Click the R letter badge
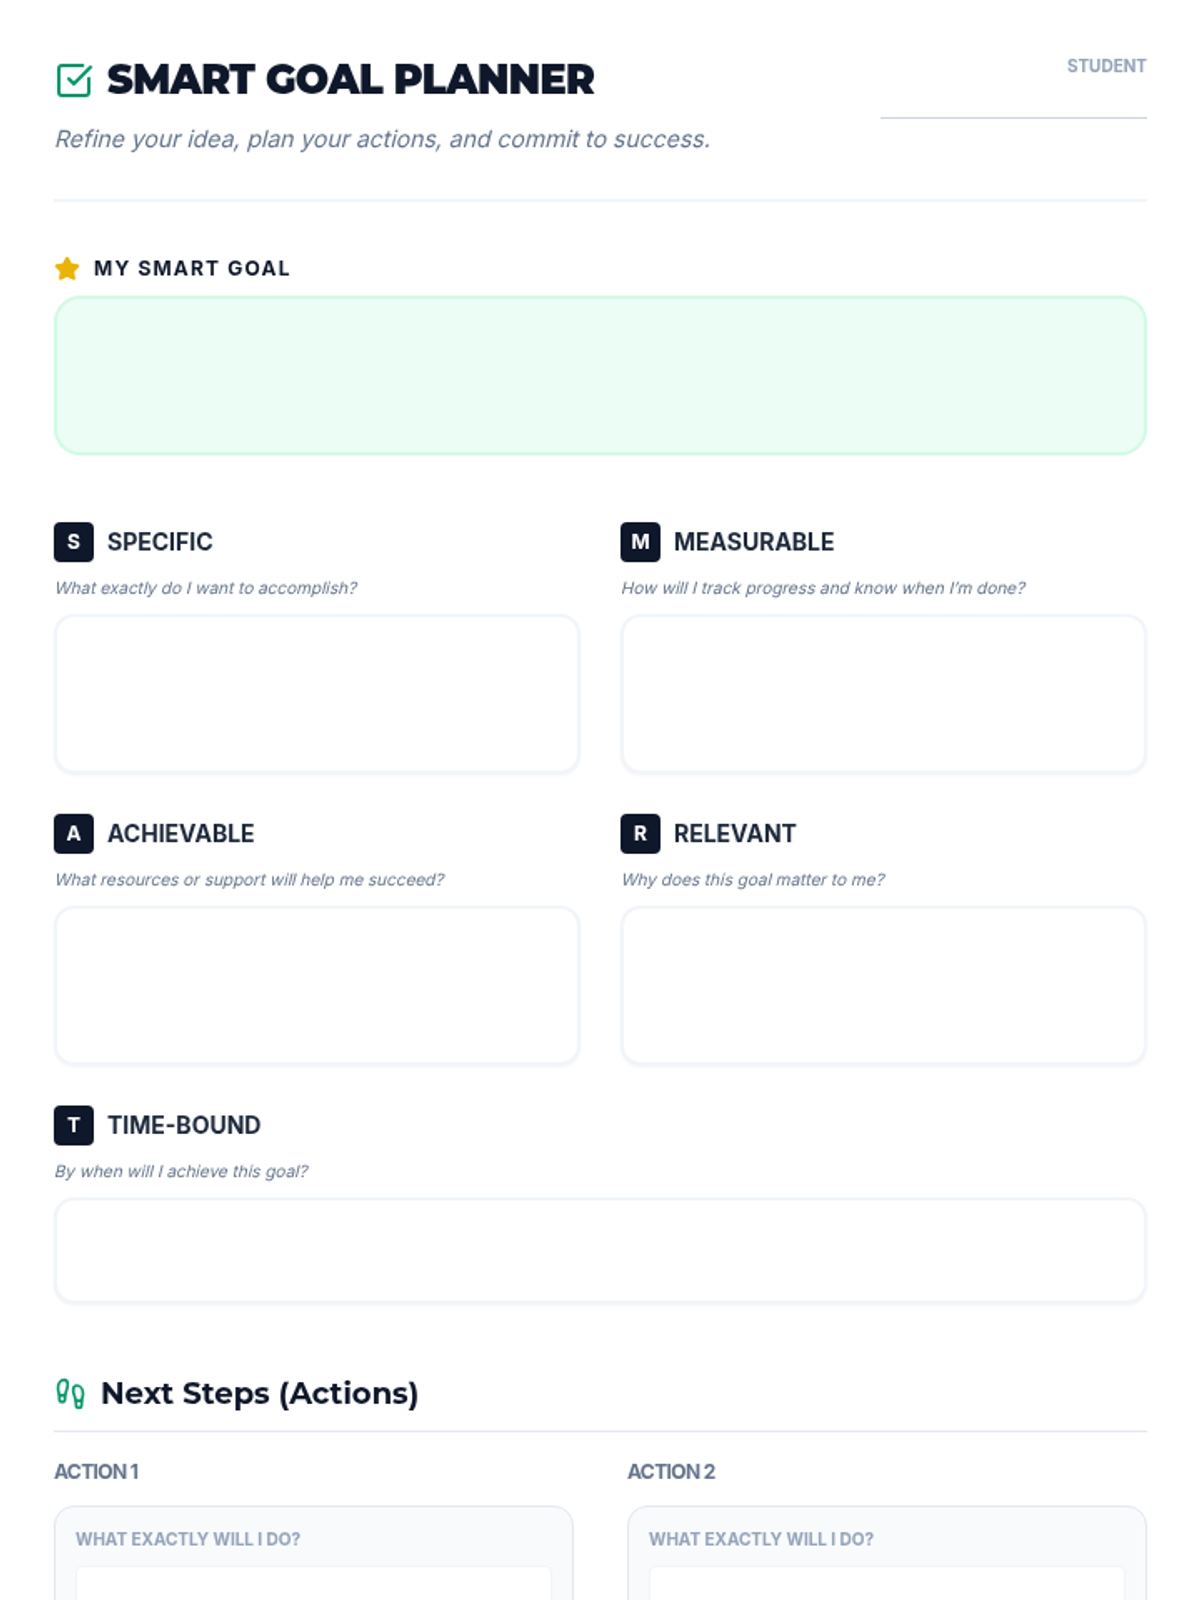 click(640, 833)
